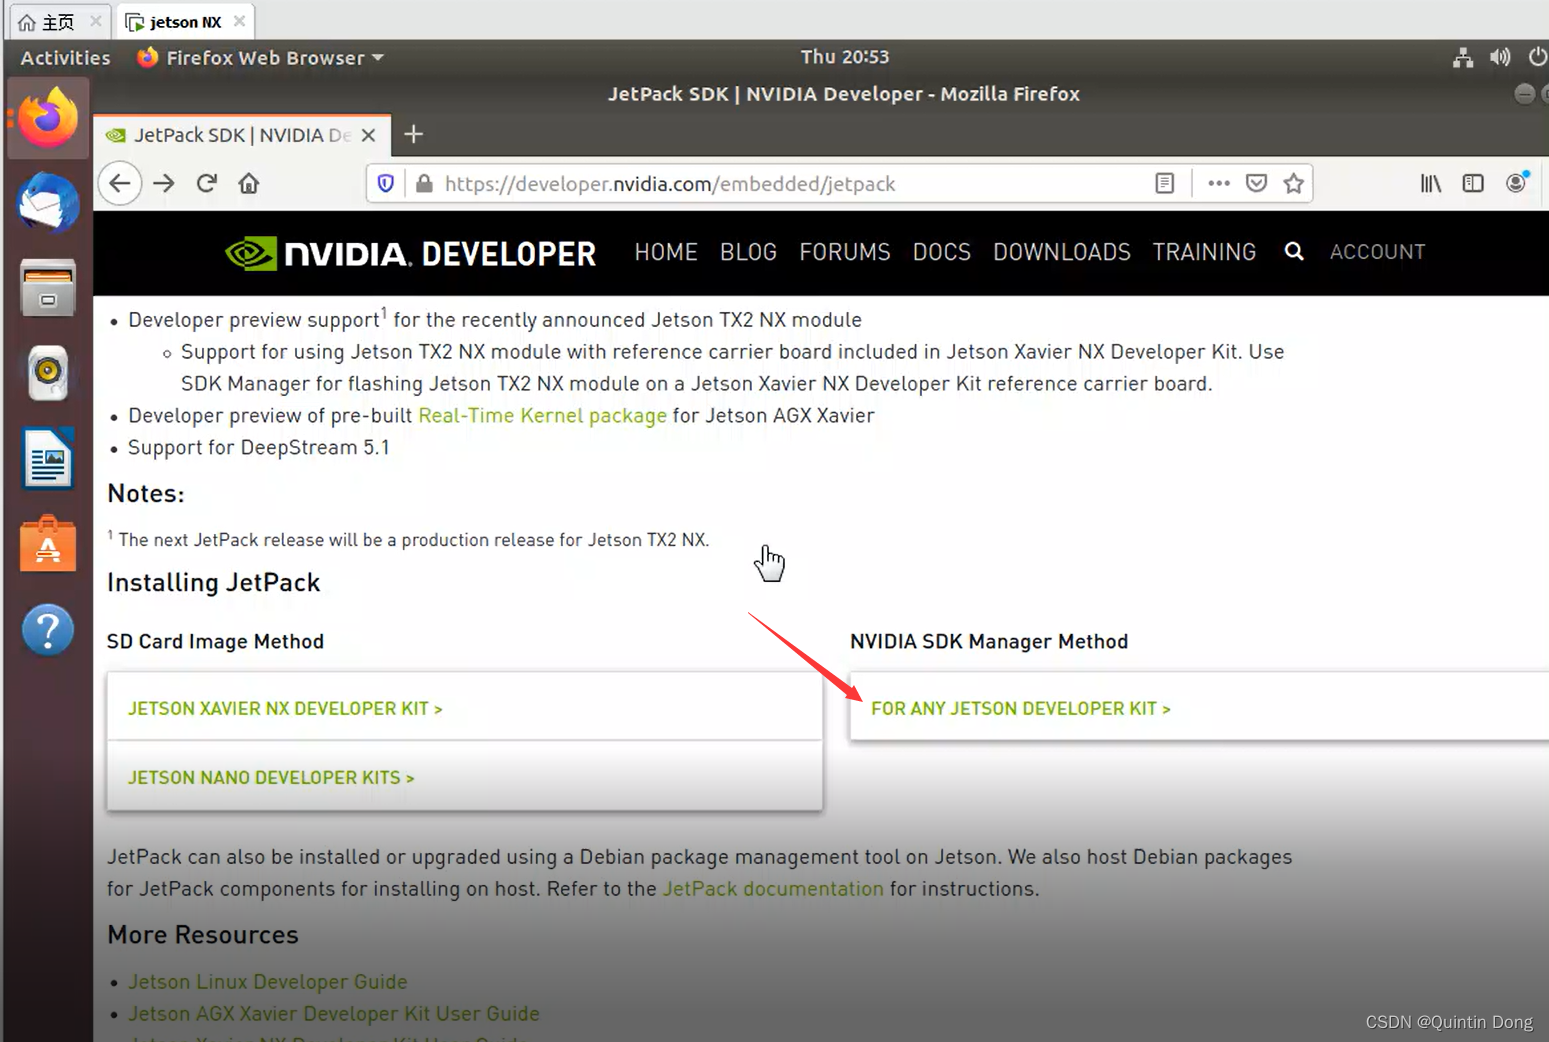Click the NVIDIA site search icon
Viewport: 1549px width, 1042px height.
click(x=1294, y=252)
